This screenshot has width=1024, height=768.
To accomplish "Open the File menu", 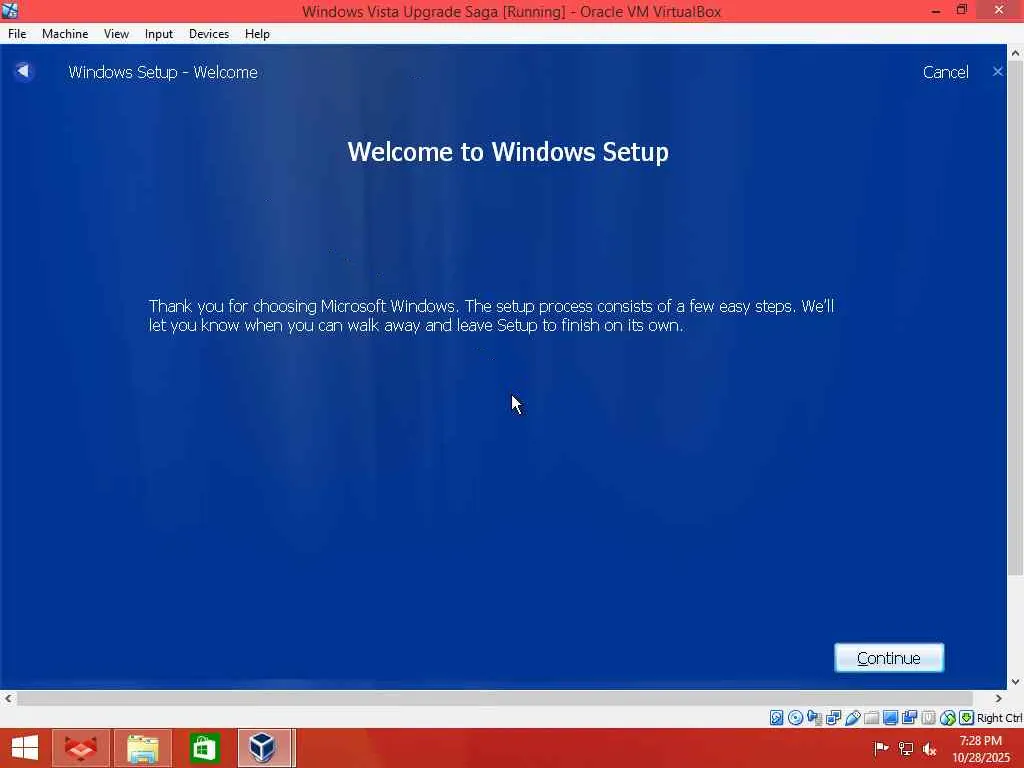I will 17,34.
